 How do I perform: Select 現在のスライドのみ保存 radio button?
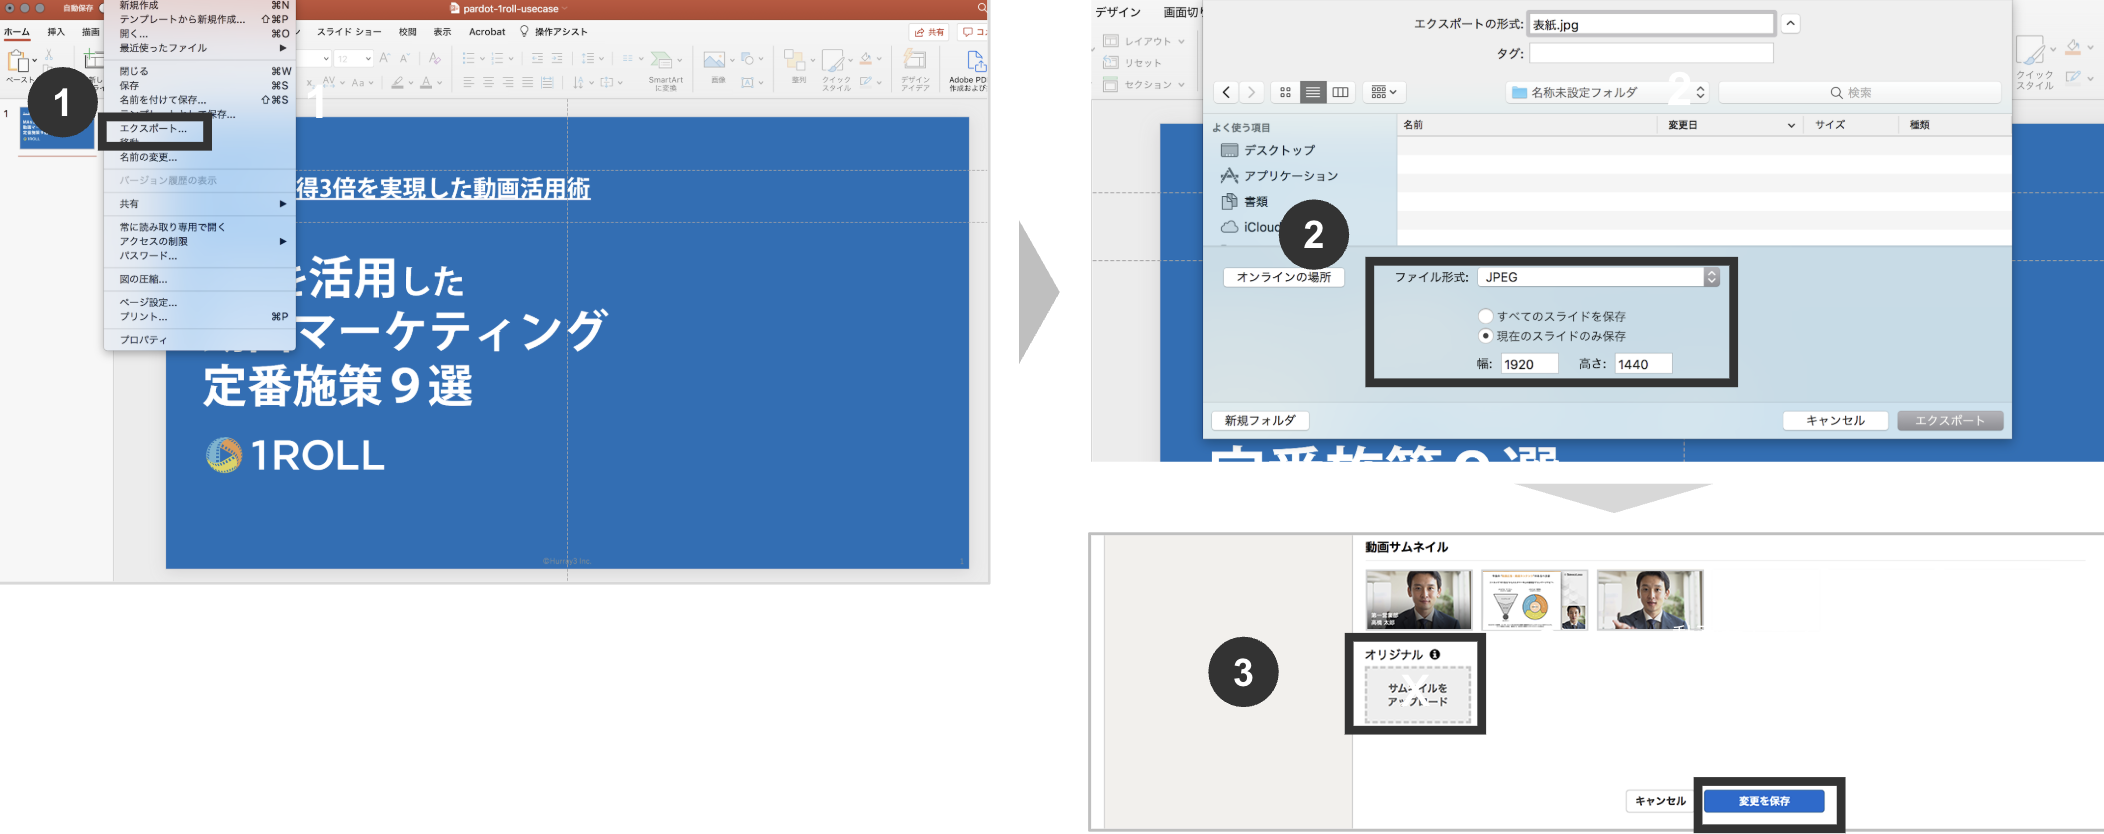tap(1485, 336)
